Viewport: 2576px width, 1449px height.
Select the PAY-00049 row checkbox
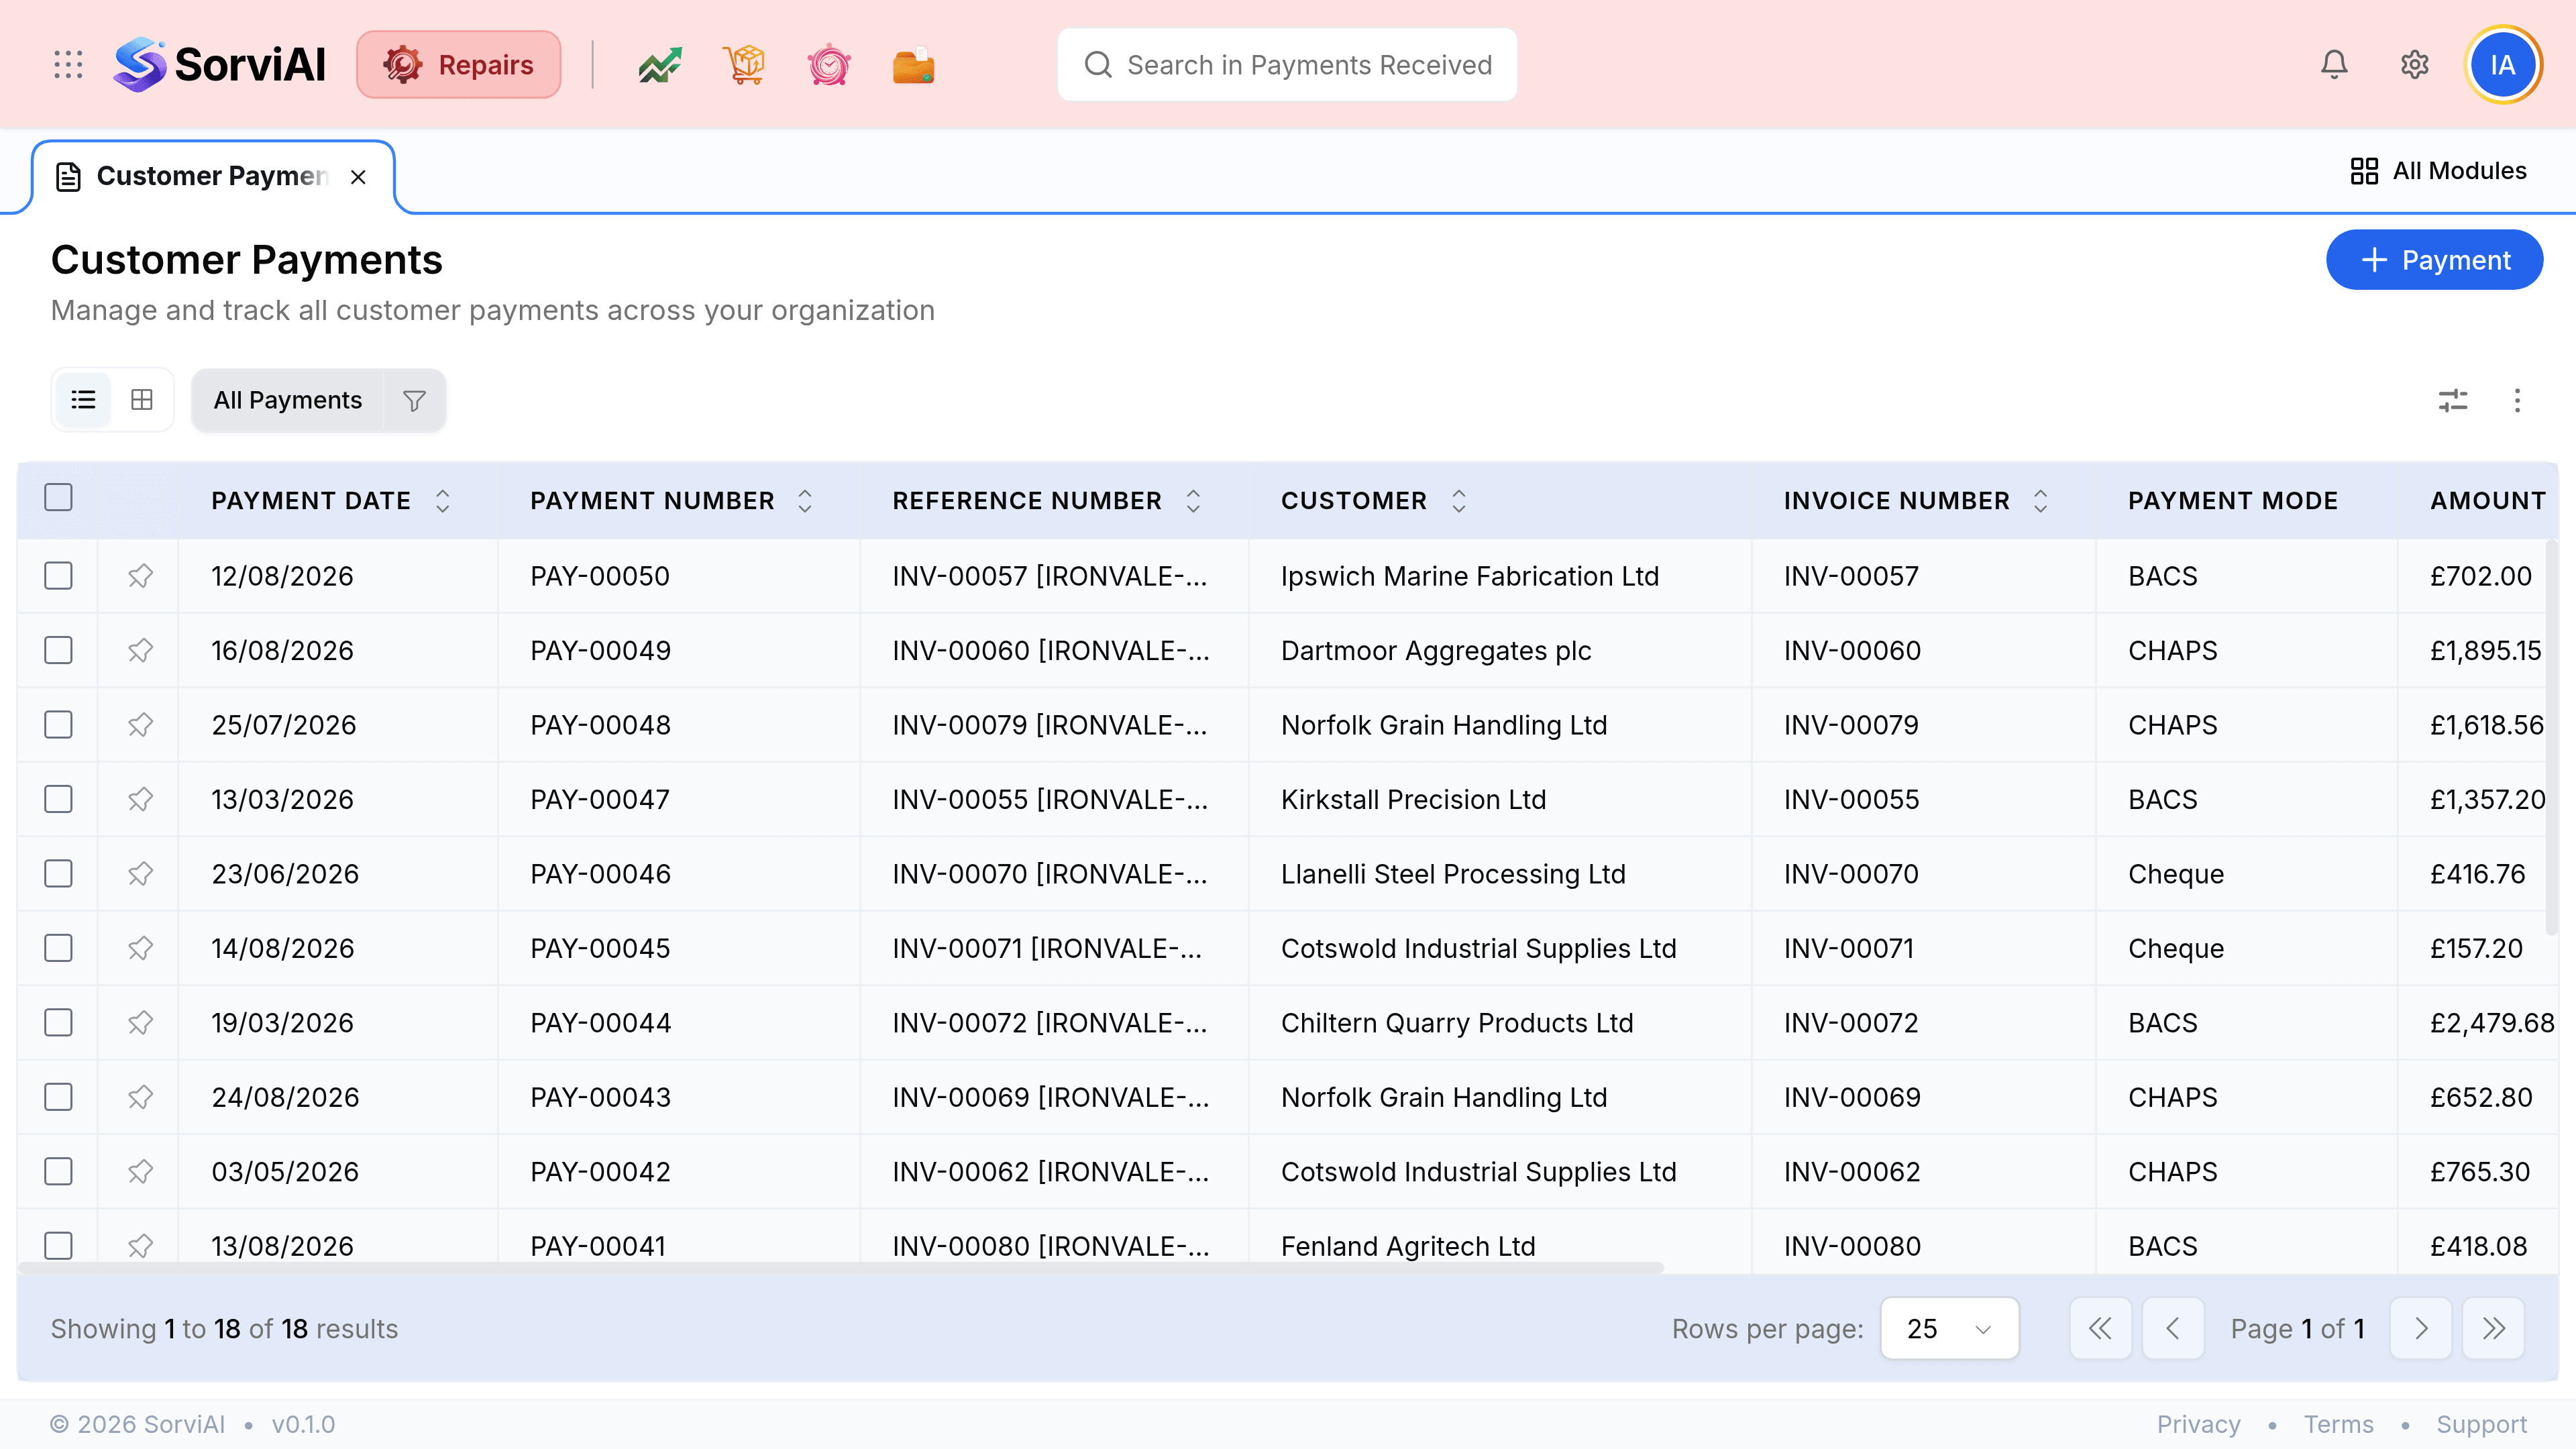58,650
